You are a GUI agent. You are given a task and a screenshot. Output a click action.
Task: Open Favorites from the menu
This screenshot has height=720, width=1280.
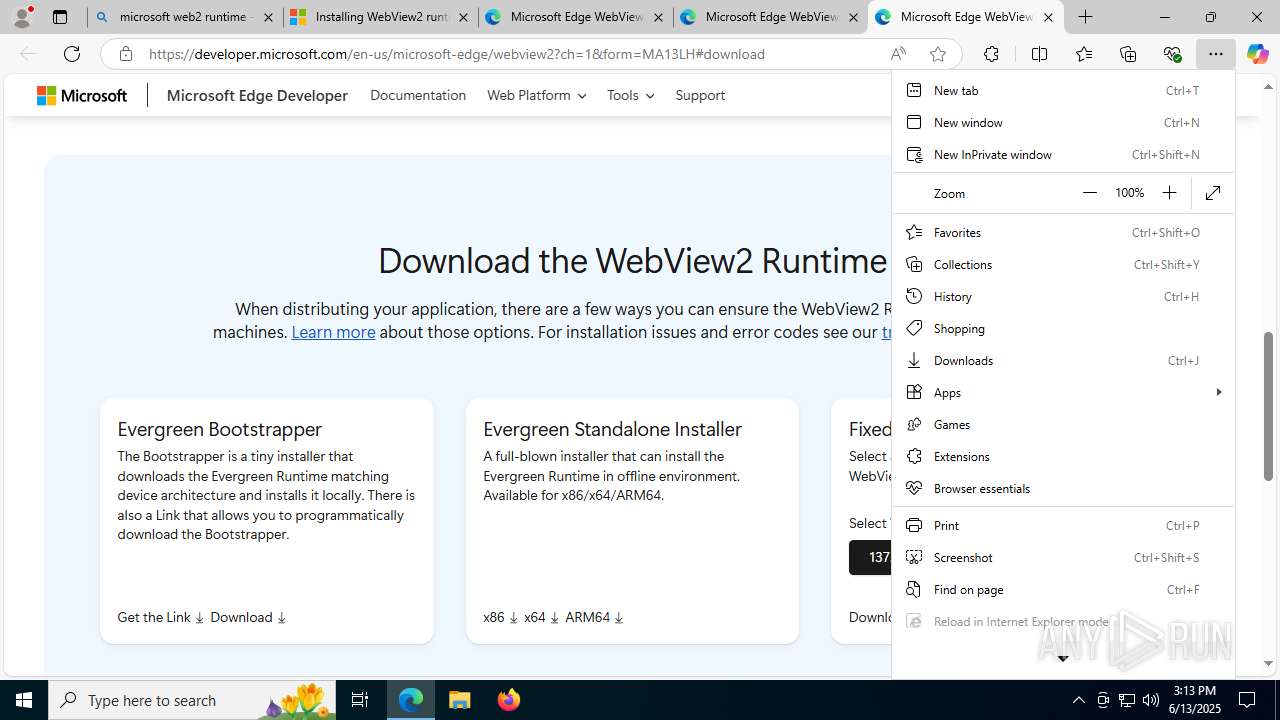1063,232
